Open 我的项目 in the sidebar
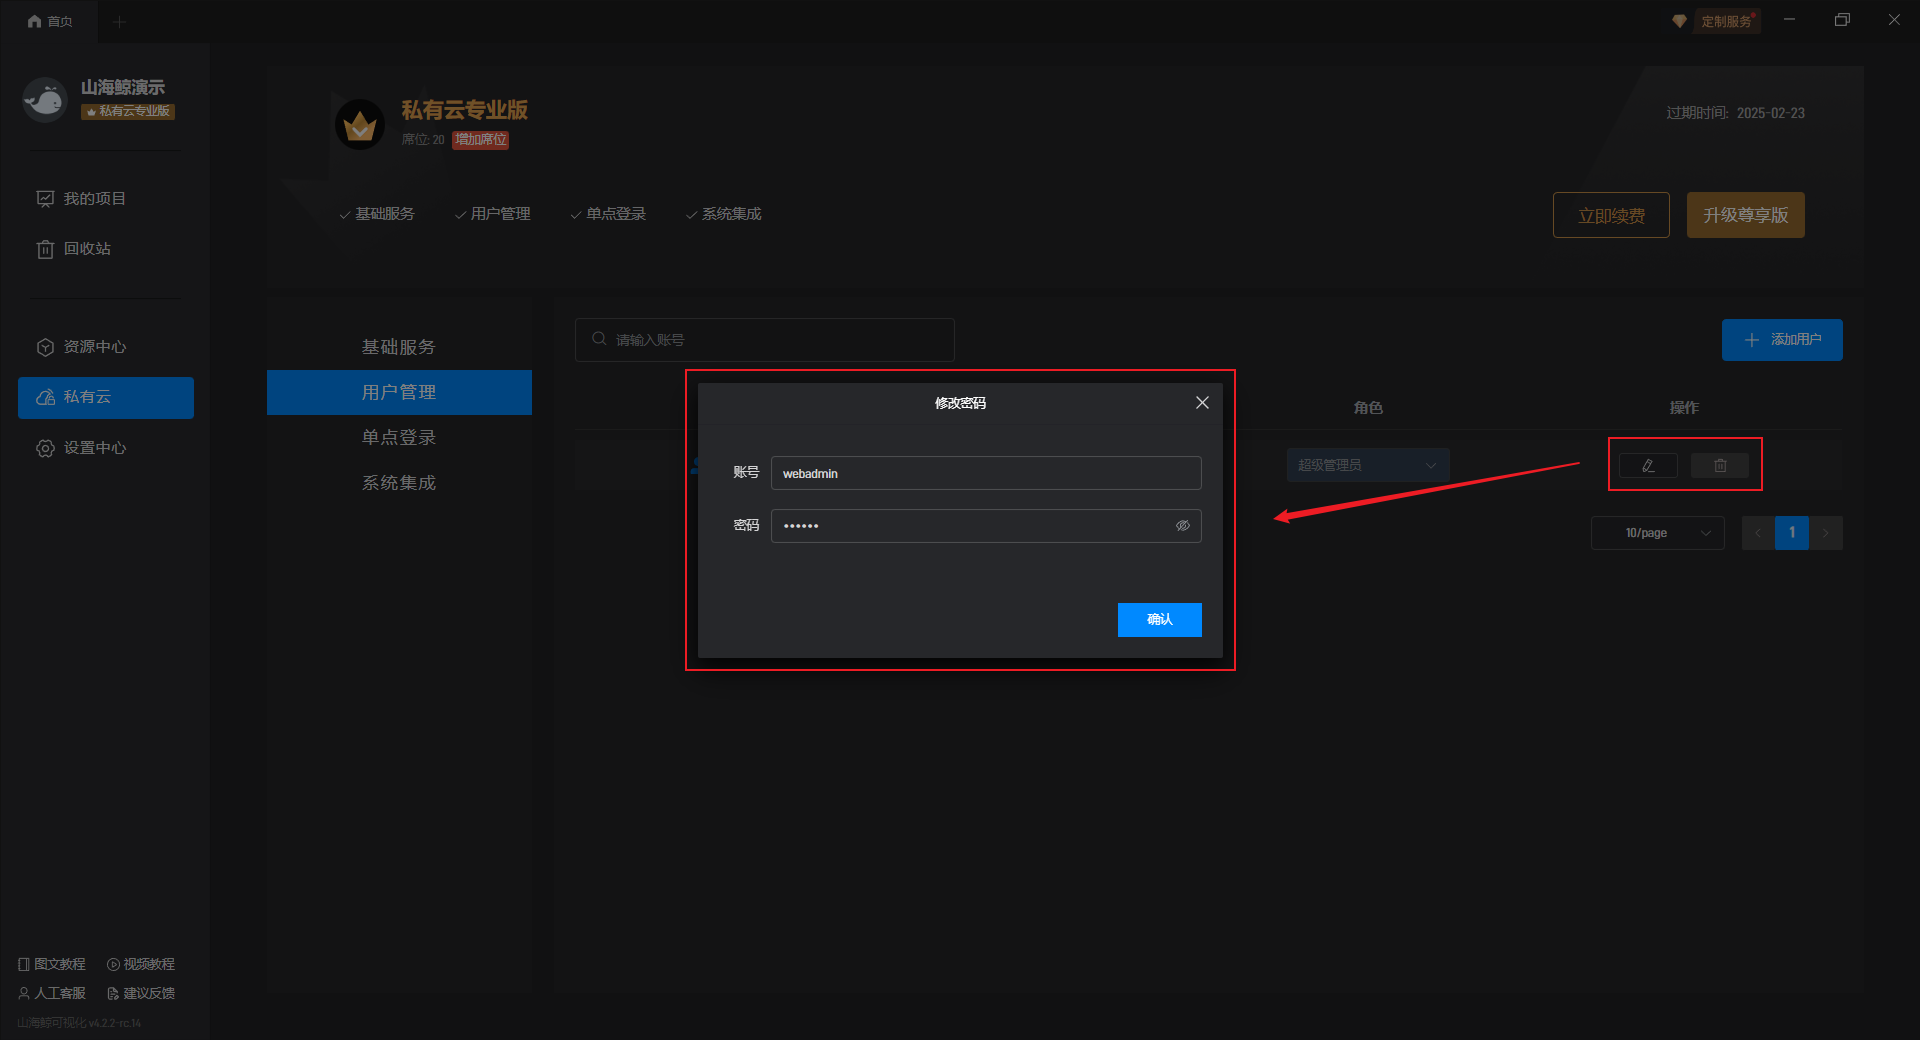Image resolution: width=1920 pixels, height=1040 pixels. [81, 198]
